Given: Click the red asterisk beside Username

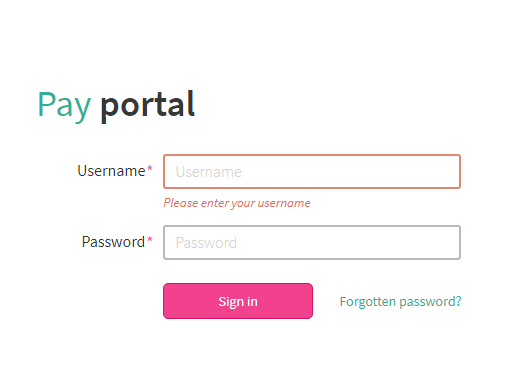Looking at the screenshot, I should tap(150, 168).
